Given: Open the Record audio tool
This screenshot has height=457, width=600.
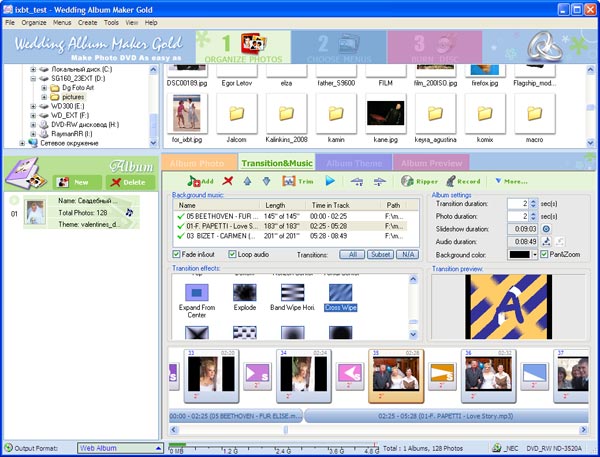Looking at the screenshot, I should [x=463, y=181].
